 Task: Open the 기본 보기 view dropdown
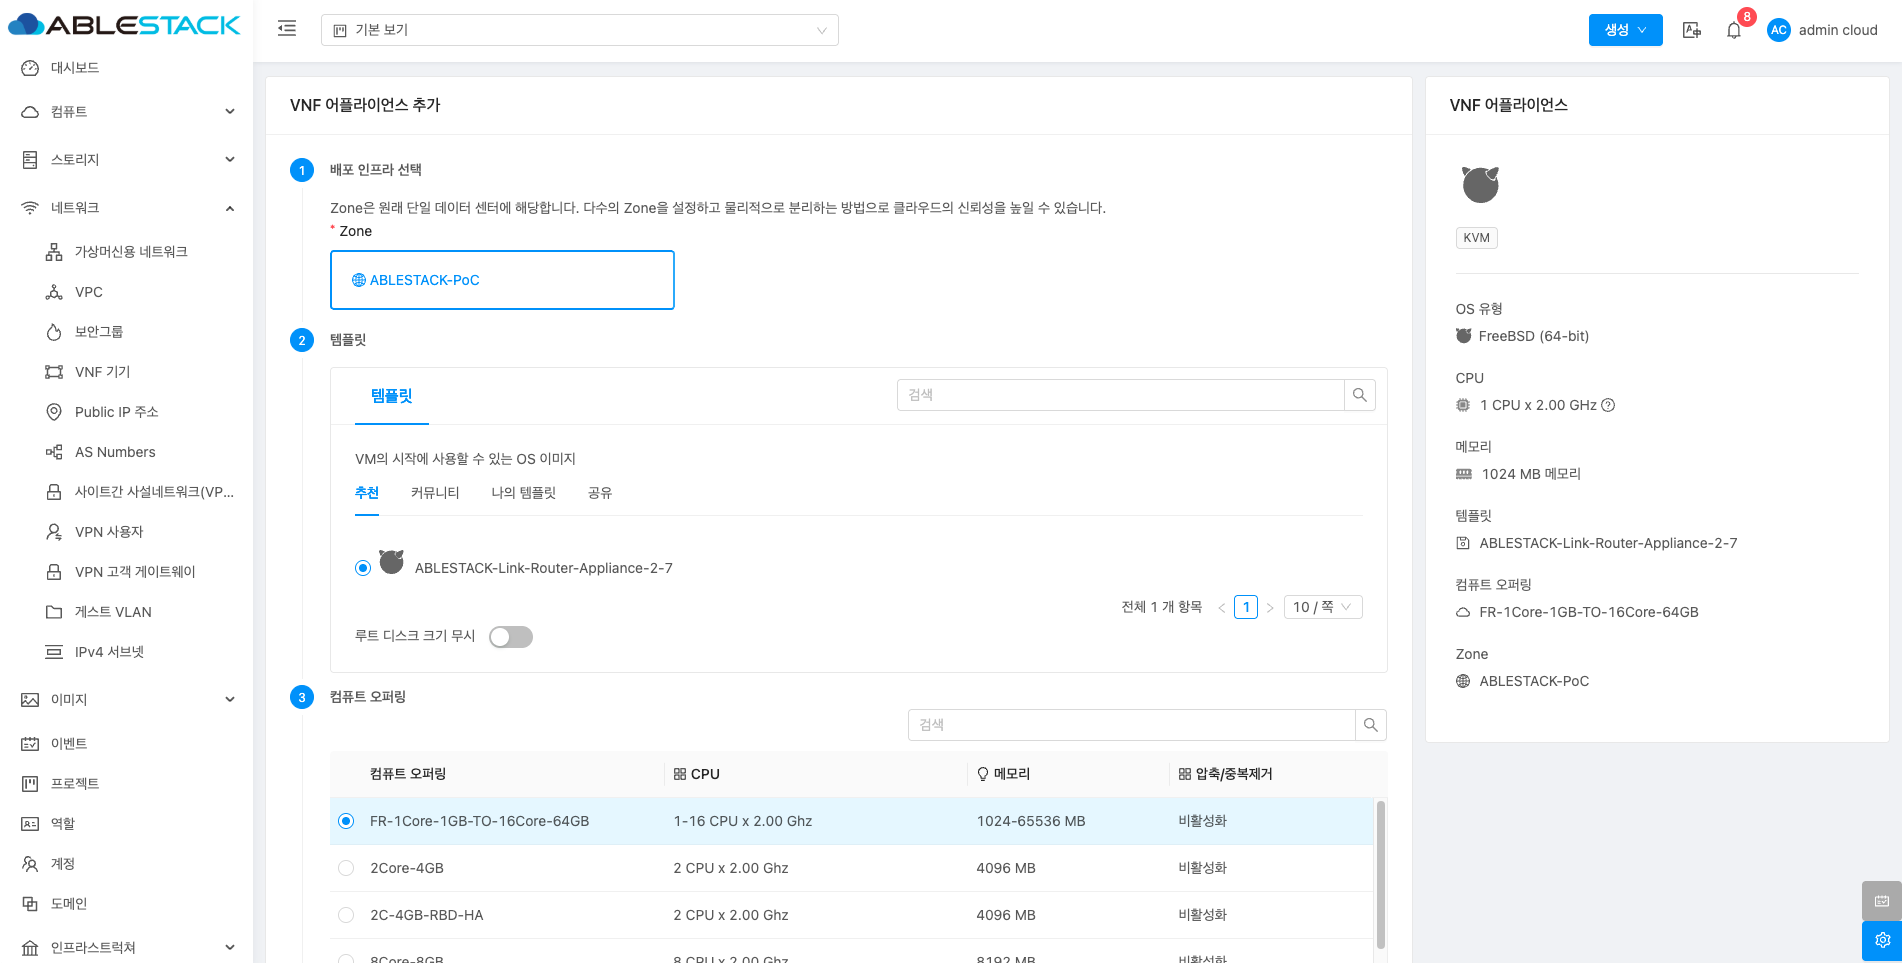579,30
